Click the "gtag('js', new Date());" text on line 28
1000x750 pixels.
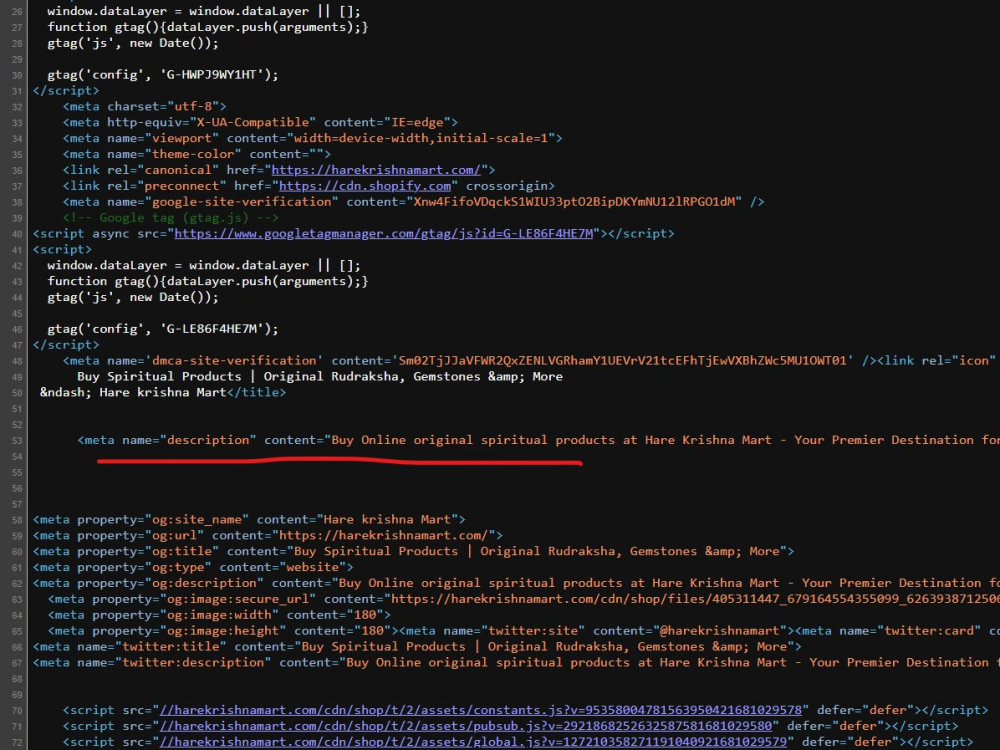click(x=133, y=43)
